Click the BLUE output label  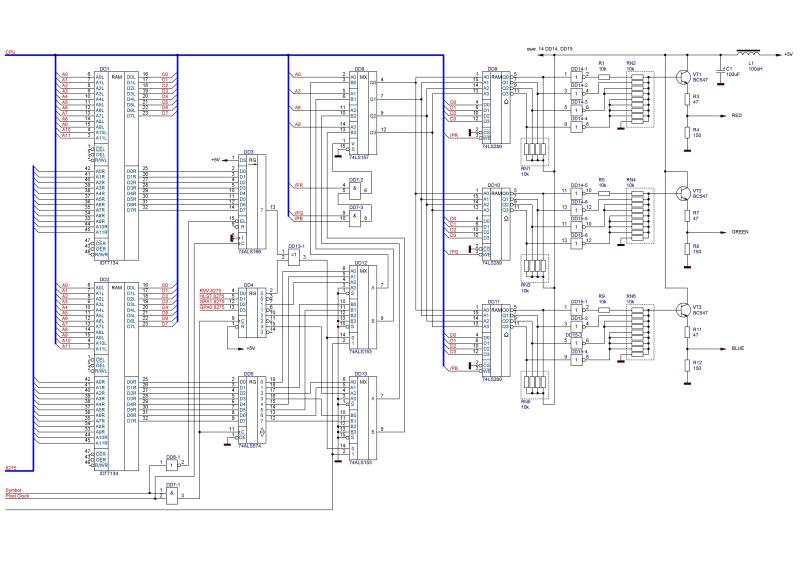(x=737, y=348)
